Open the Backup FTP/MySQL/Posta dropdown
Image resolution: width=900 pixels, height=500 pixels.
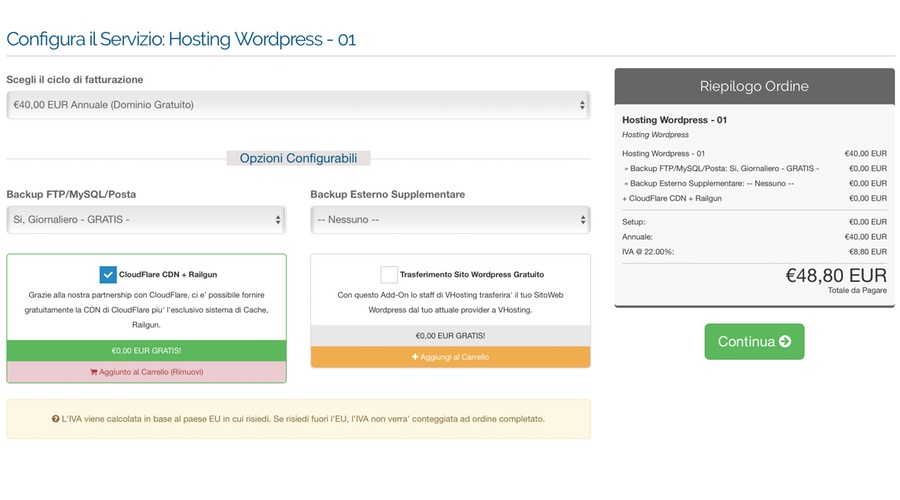pos(146,220)
